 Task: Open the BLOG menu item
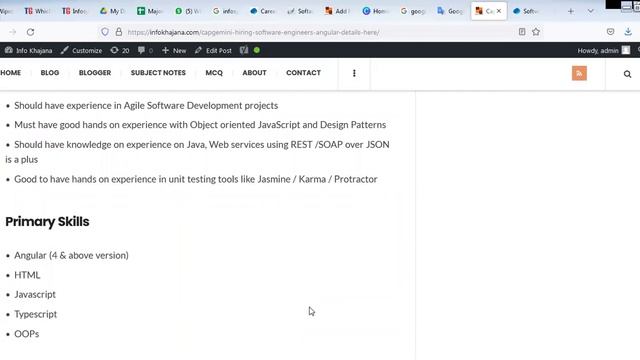(x=50, y=73)
